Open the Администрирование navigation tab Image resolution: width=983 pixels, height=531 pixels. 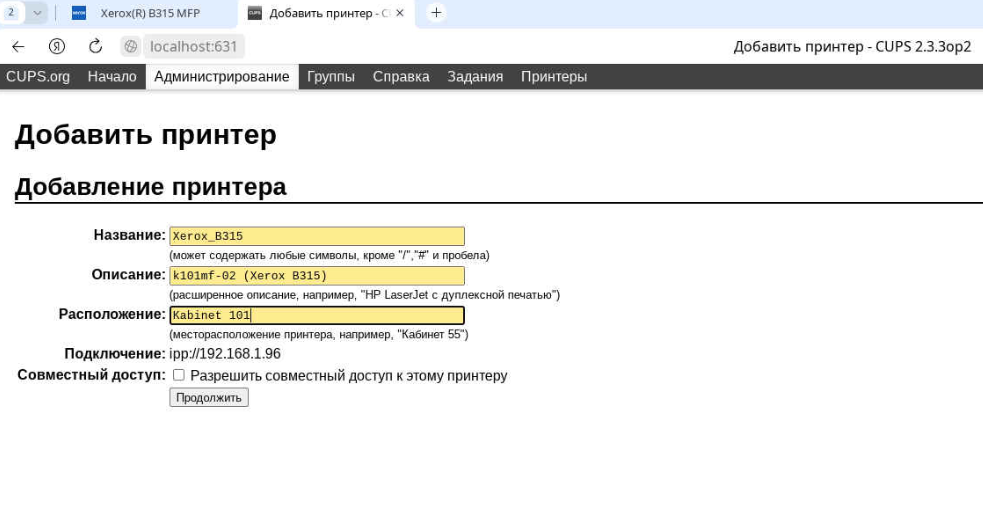222,76
